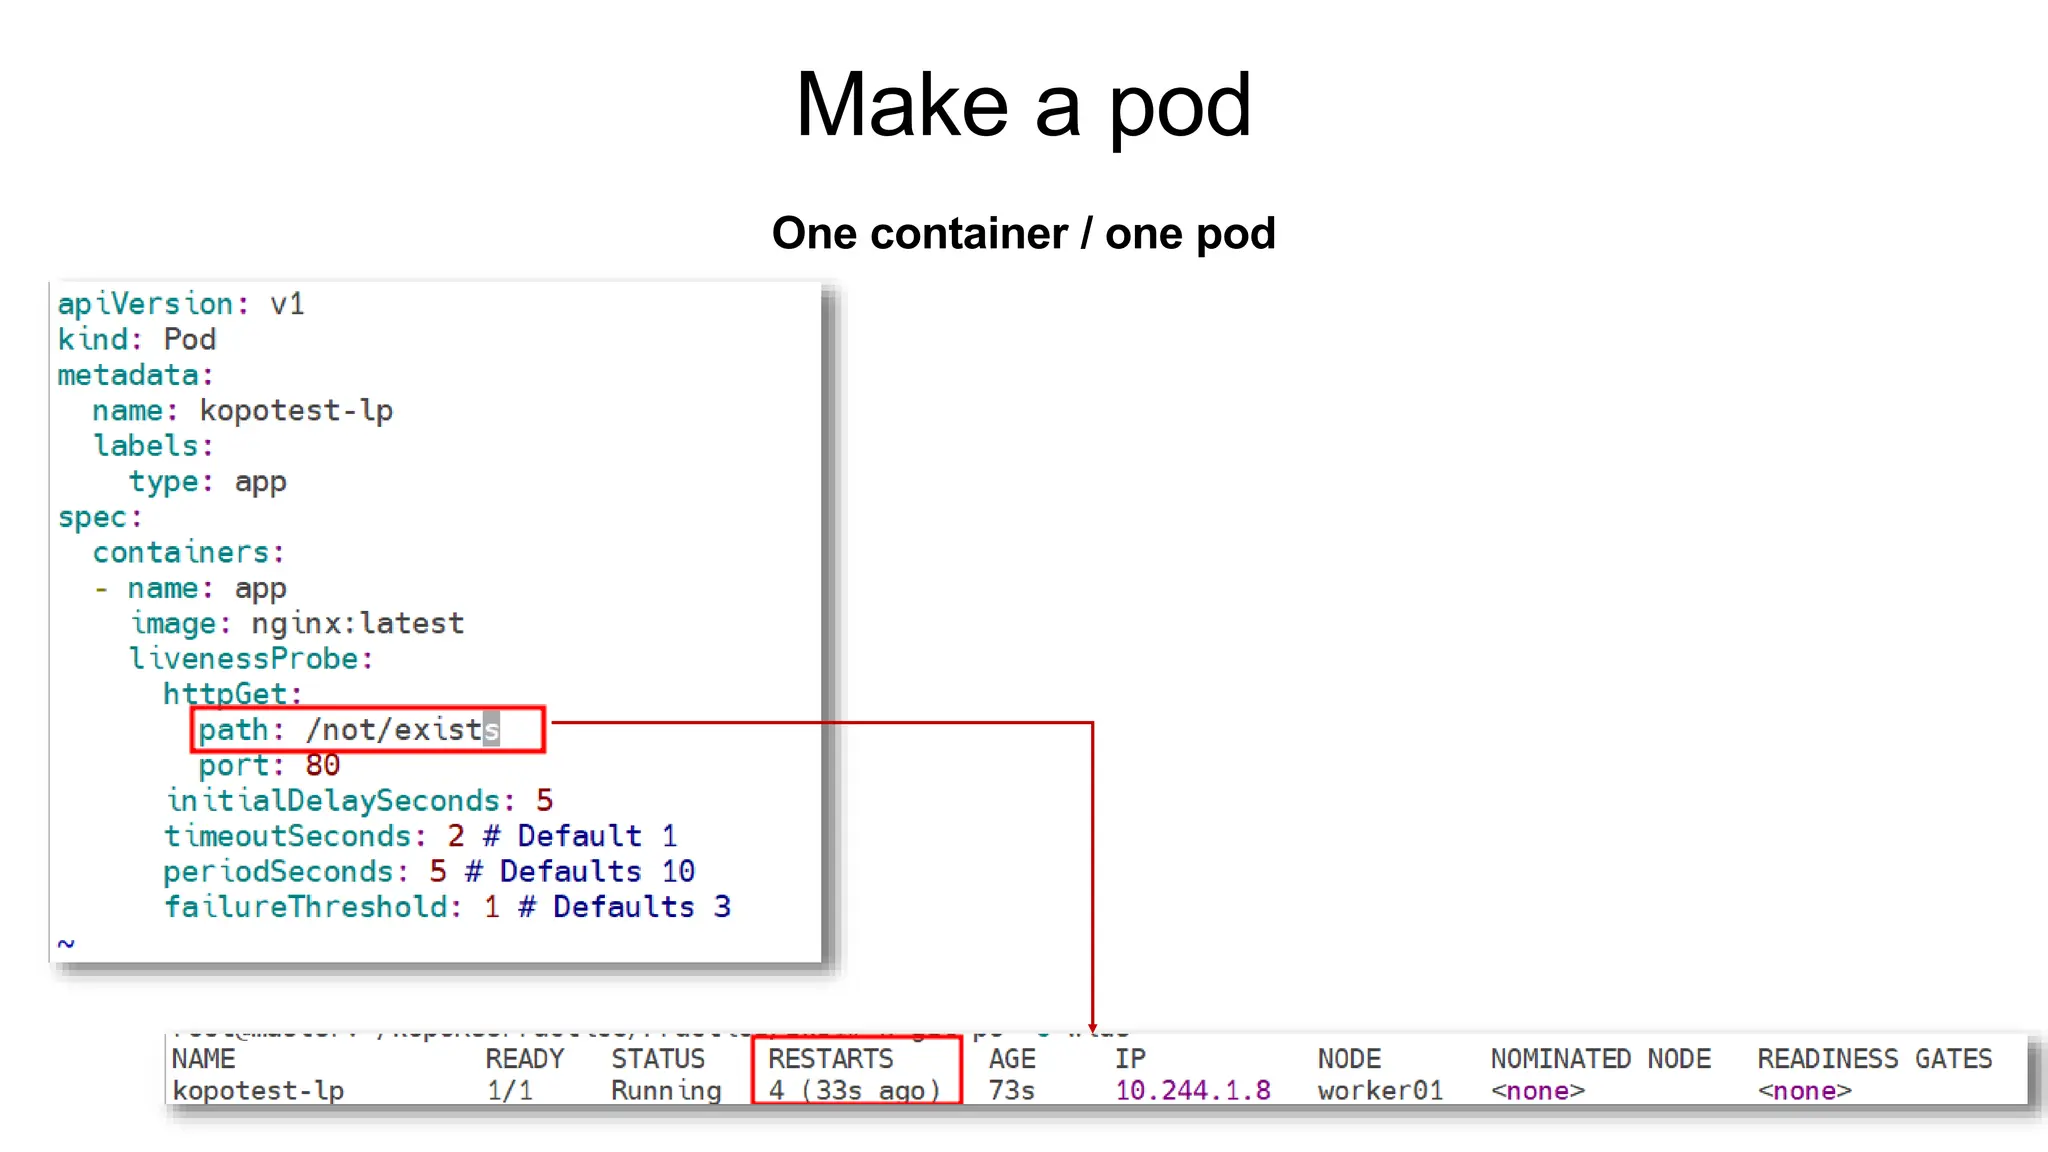
Task: Click the 'httpGet:' line
Action: [233, 694]
